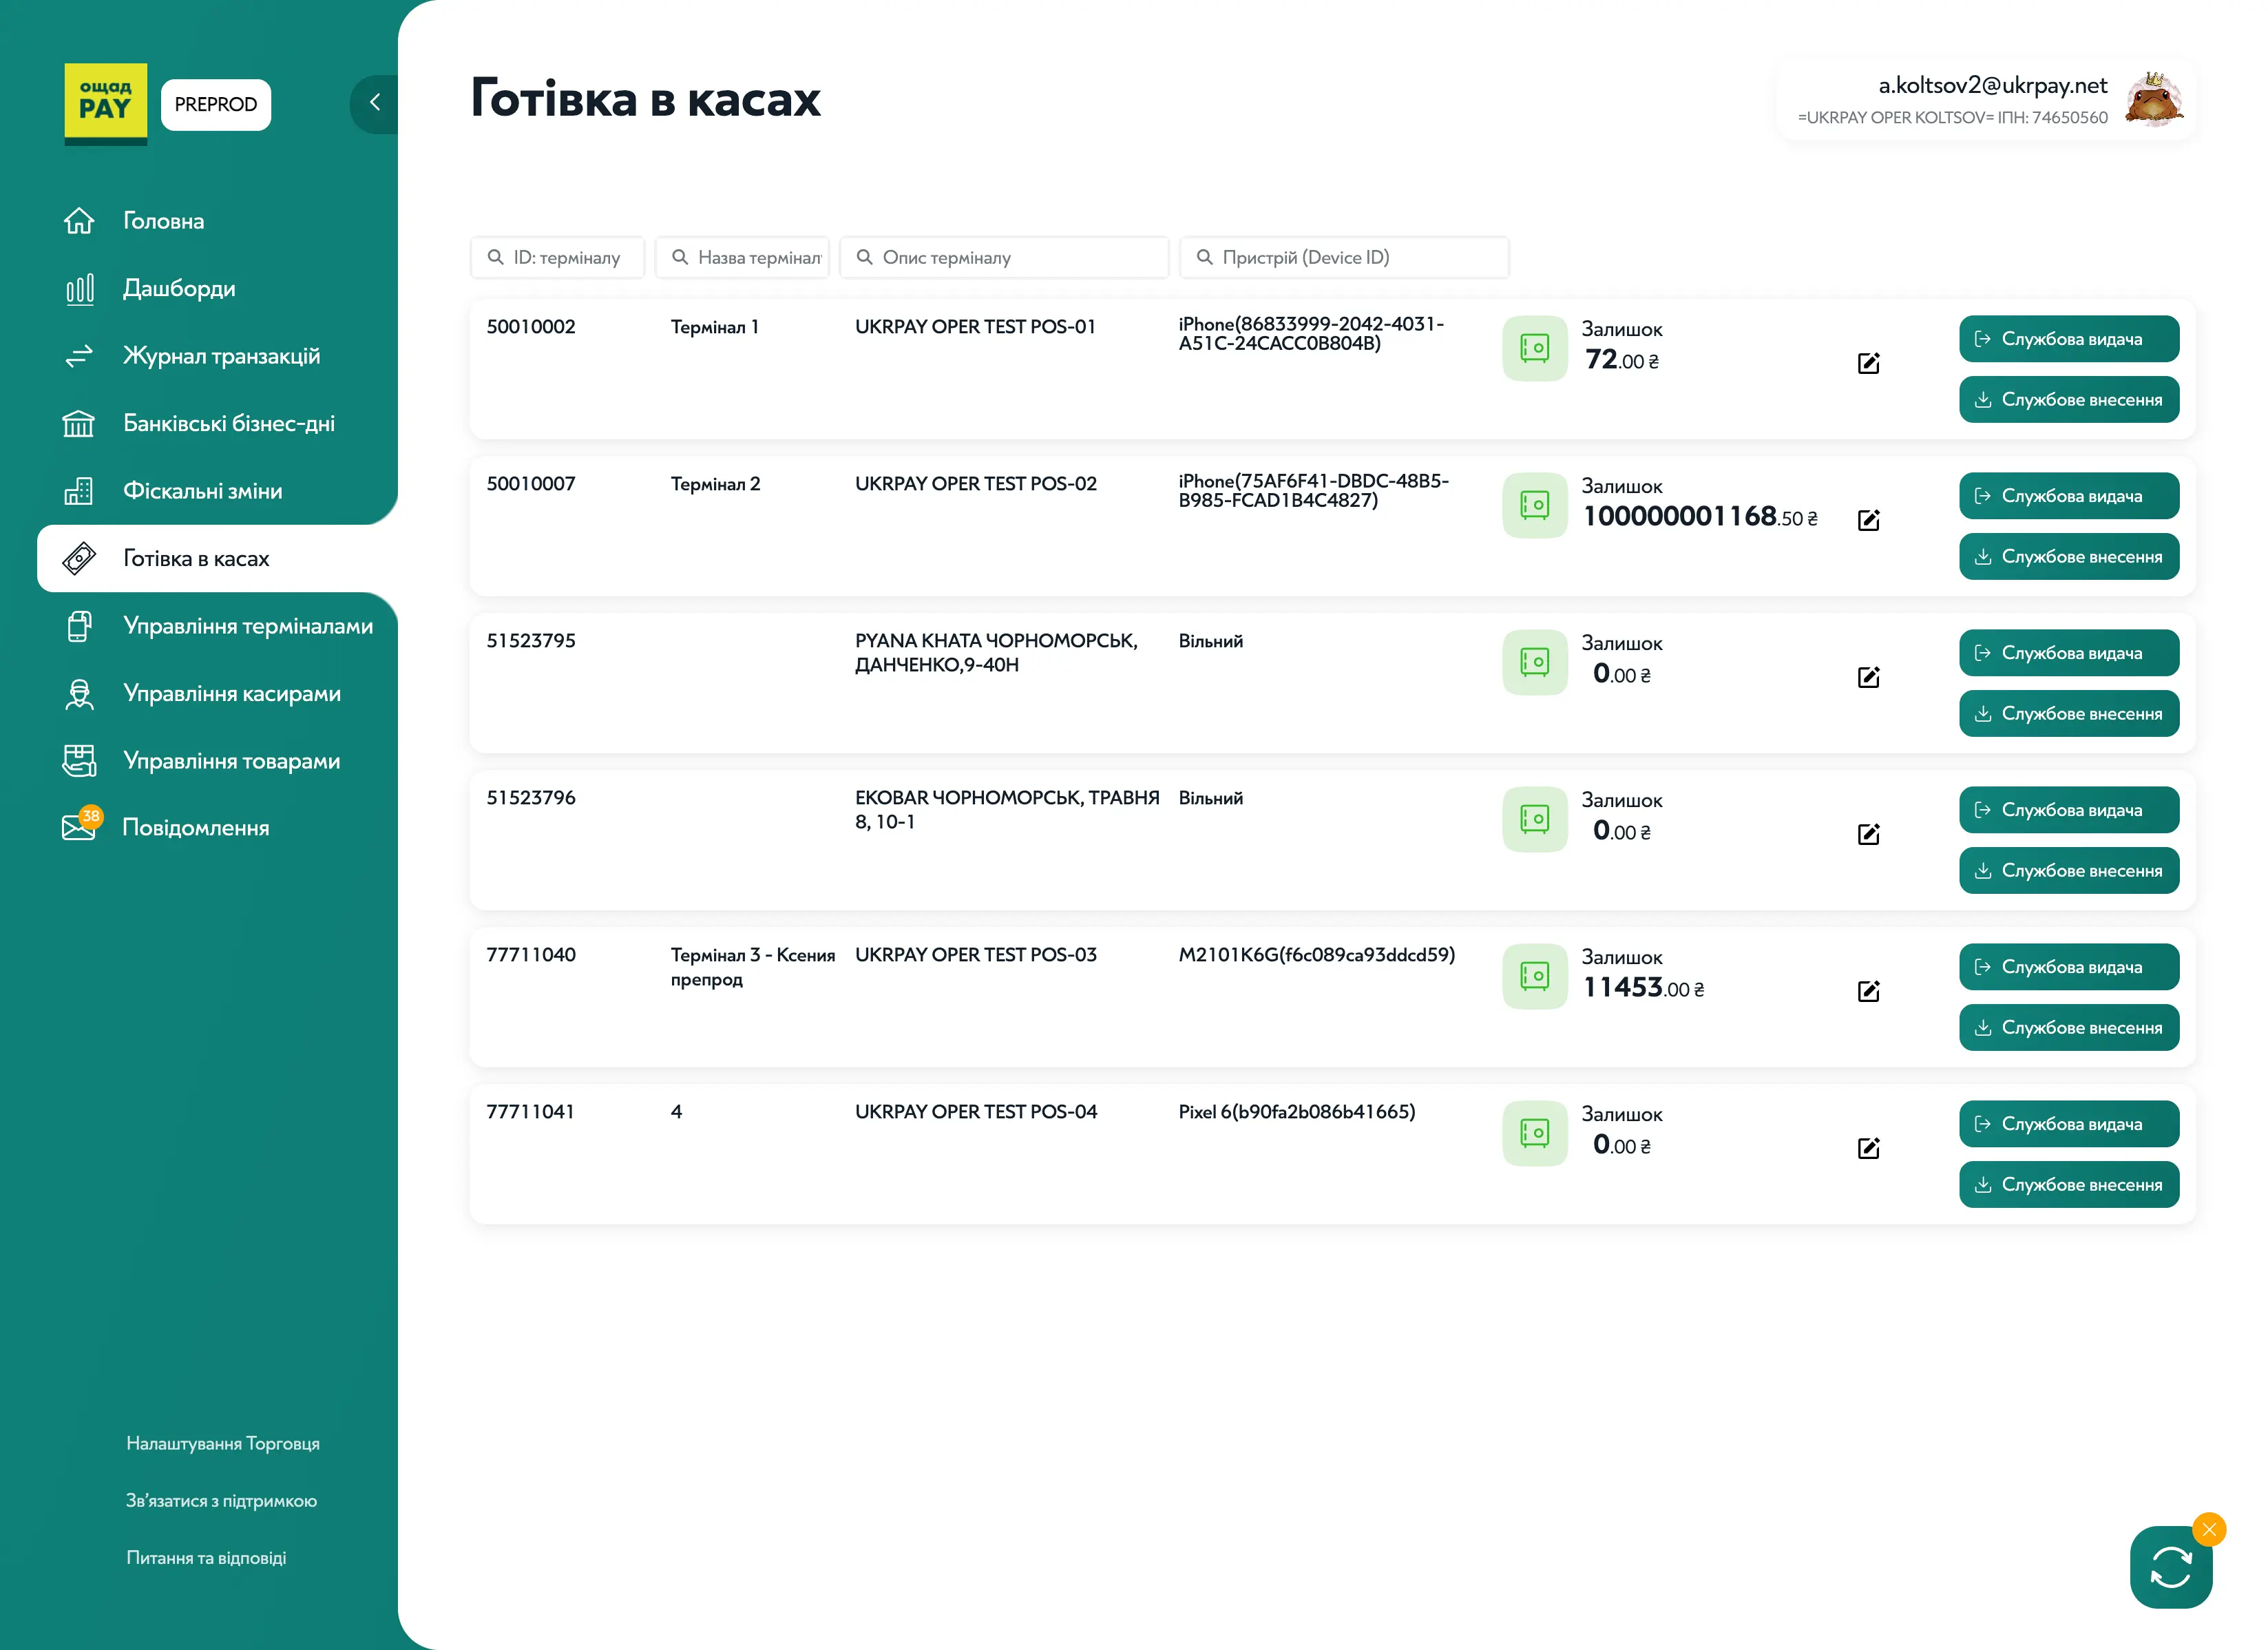Click the safe icon for terminal 77711041
This screenshot has height=1650, width=2268.
[x=1534, y=1133]
